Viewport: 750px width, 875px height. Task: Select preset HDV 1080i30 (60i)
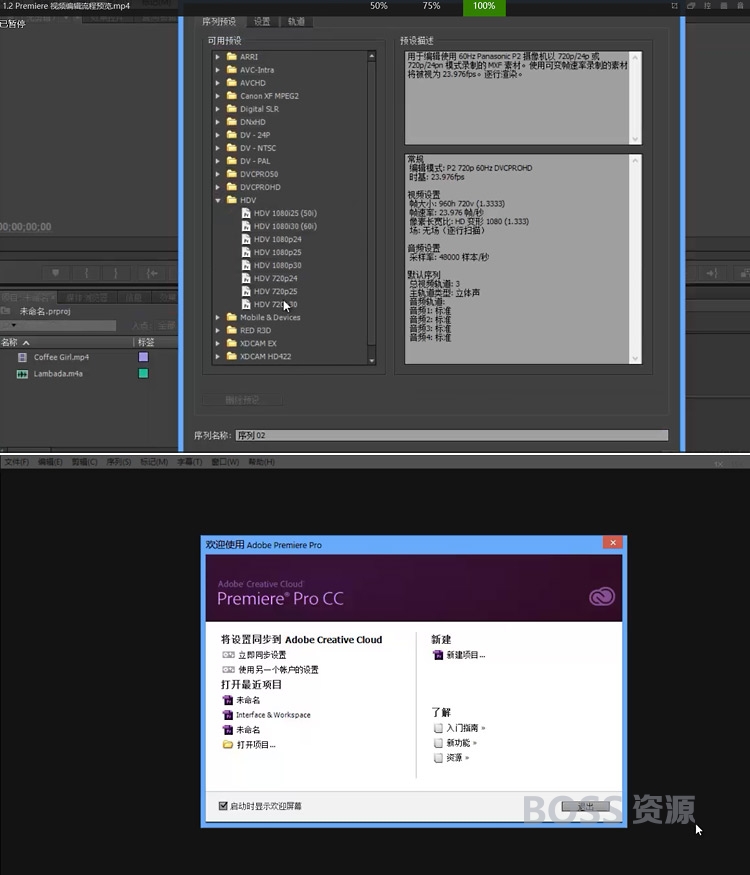285,226
